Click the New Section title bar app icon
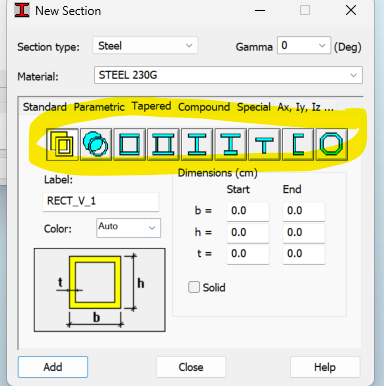The width and height of the screenshot is (384, 386). [22, 10]
